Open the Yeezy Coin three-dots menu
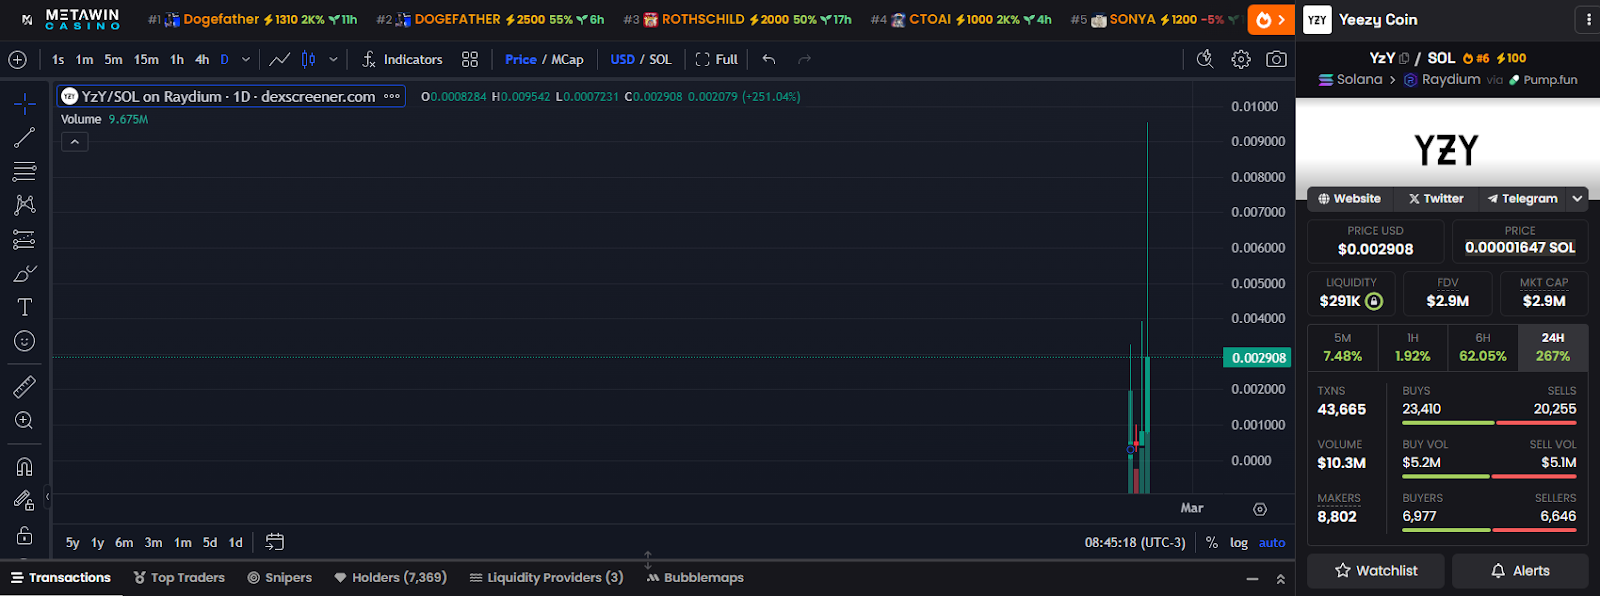This screenshot has height=596, width=1600. 1587,20
